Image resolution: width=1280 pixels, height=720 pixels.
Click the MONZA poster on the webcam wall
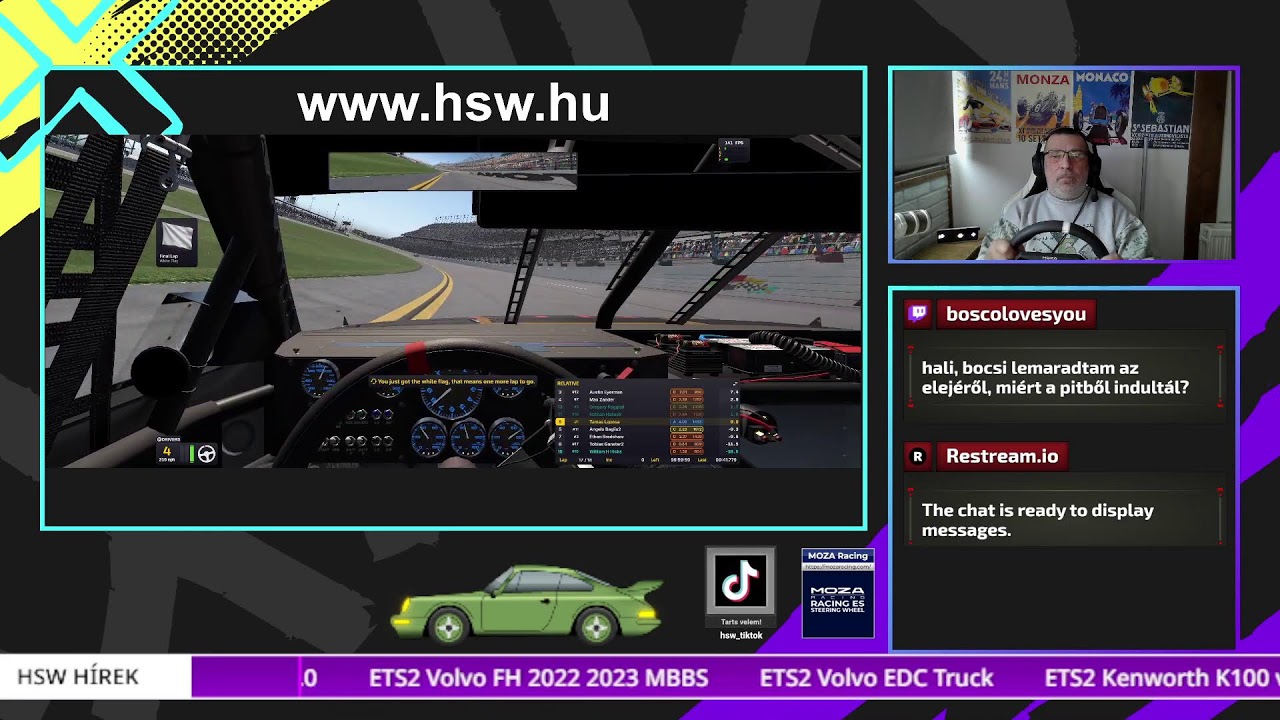pyautogui.click(x=1041, y=104)
